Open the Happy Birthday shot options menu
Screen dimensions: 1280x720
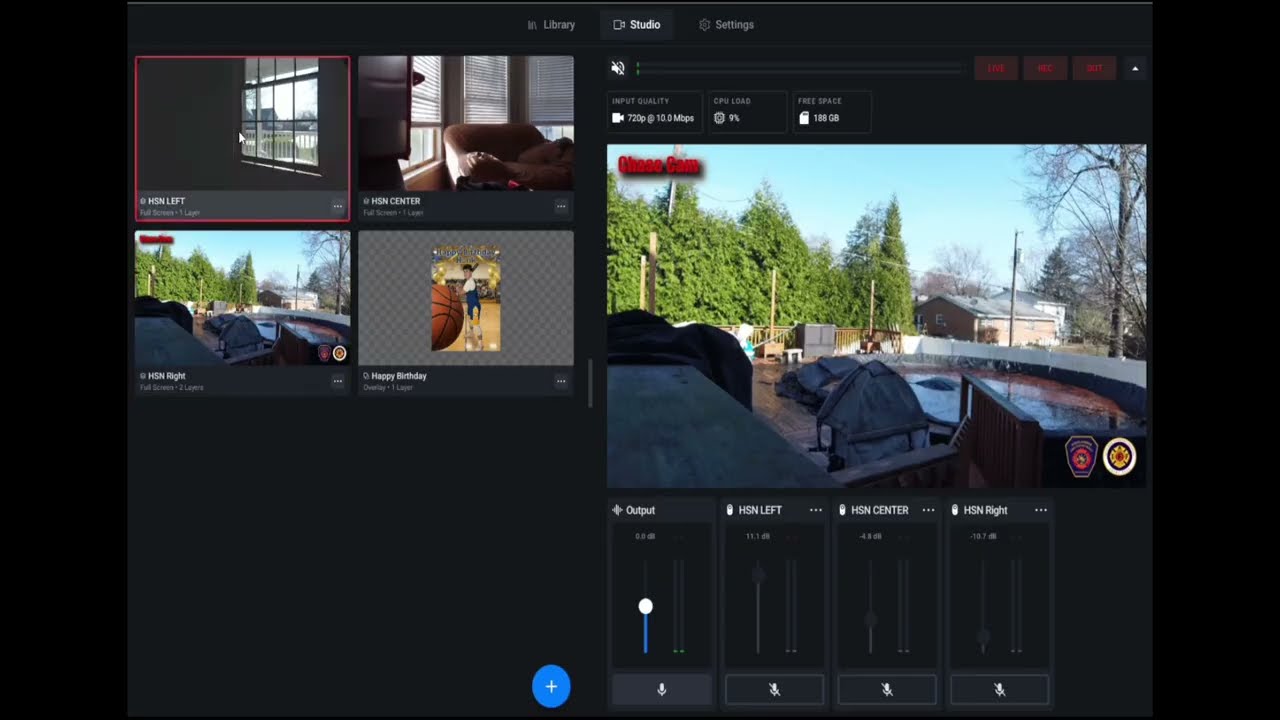pos(561,381)
